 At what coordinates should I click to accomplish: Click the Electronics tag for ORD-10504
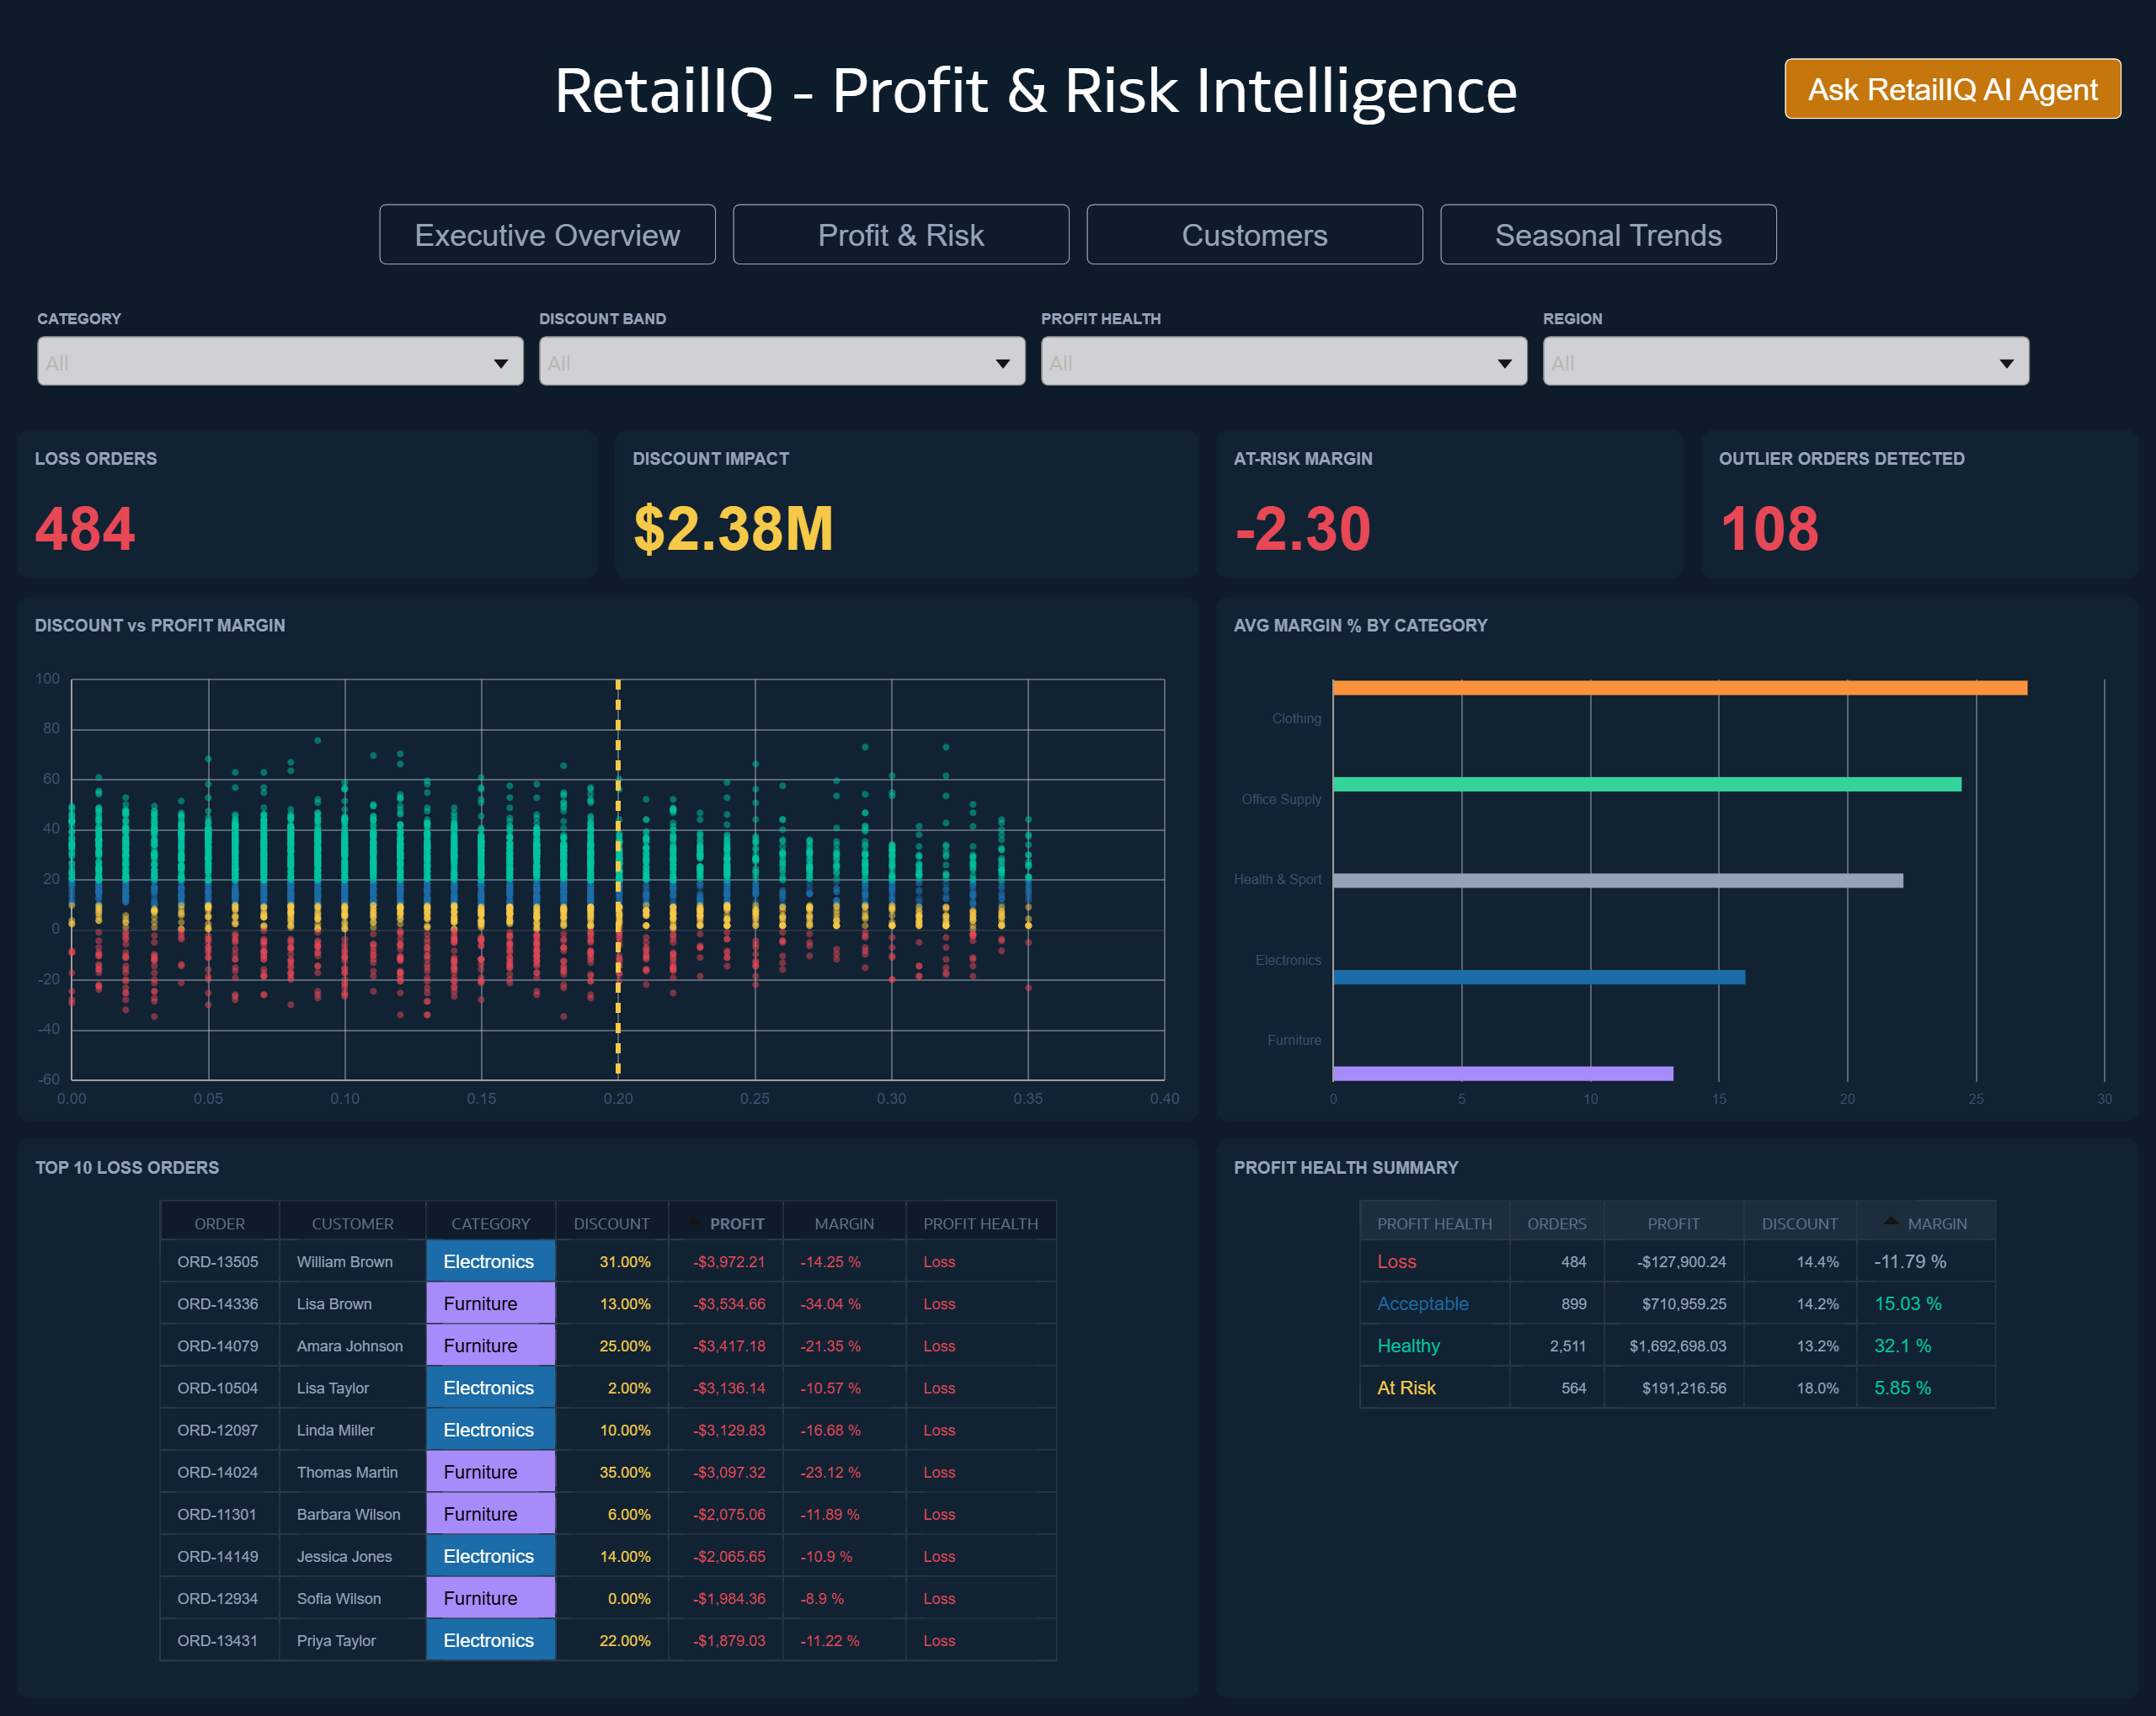[x=489, y=1387]
